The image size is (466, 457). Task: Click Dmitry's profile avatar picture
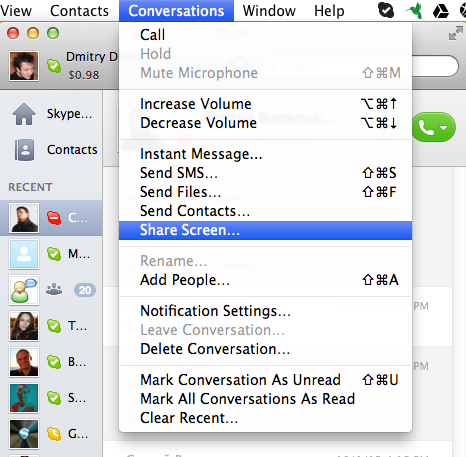24,66
